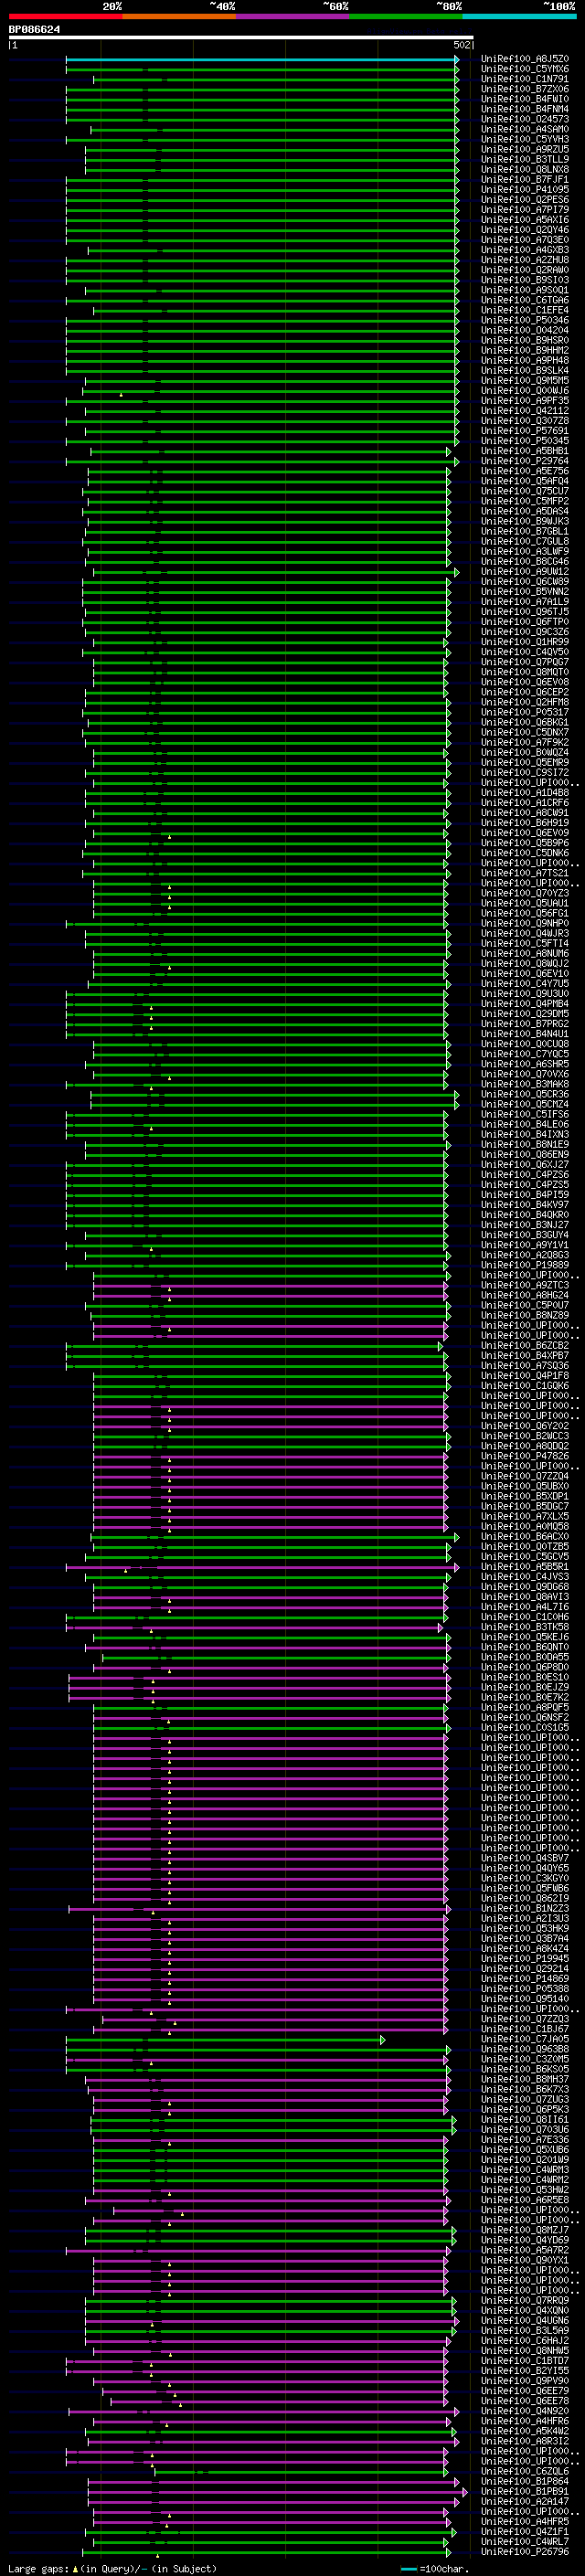Image resolution: width=585 pixels, height=2576 pixels.
Task: Open hit UniRef100_A8J5Z0
Action: 524,59
